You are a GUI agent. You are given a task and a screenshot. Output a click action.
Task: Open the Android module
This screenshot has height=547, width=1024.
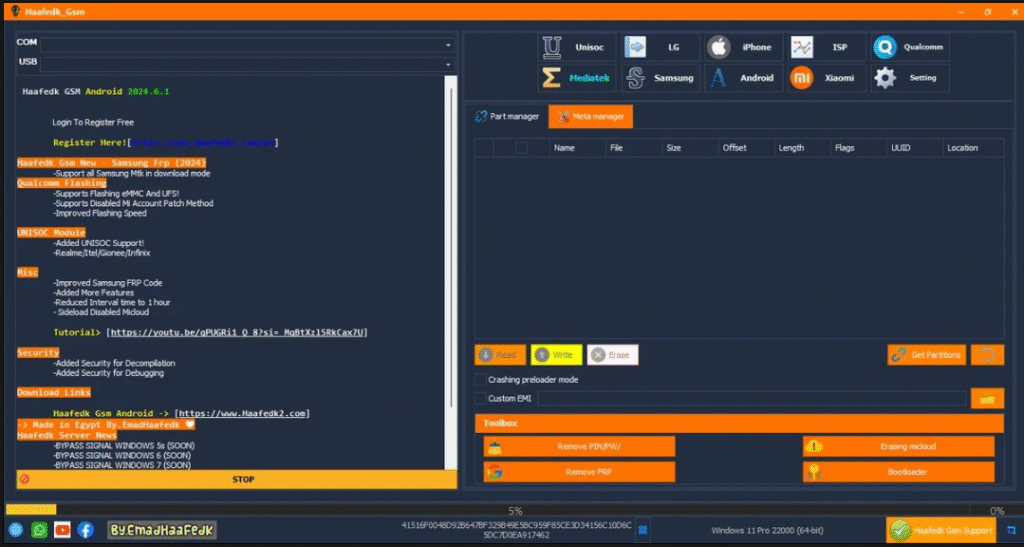743,78
